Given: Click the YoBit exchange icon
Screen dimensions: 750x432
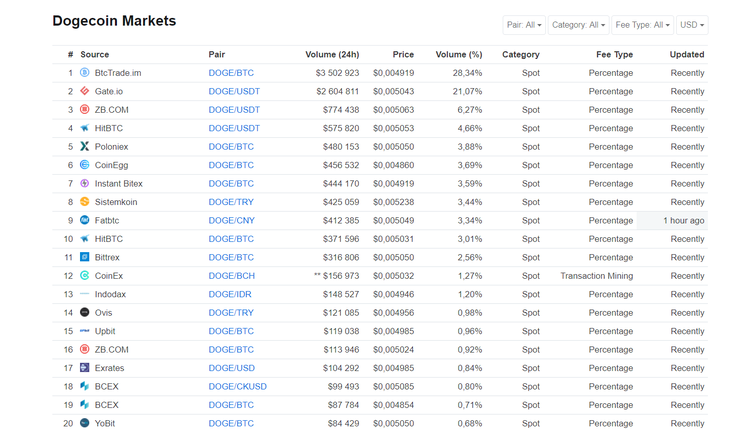Looking at the screenshot, I should click(84, 423).
